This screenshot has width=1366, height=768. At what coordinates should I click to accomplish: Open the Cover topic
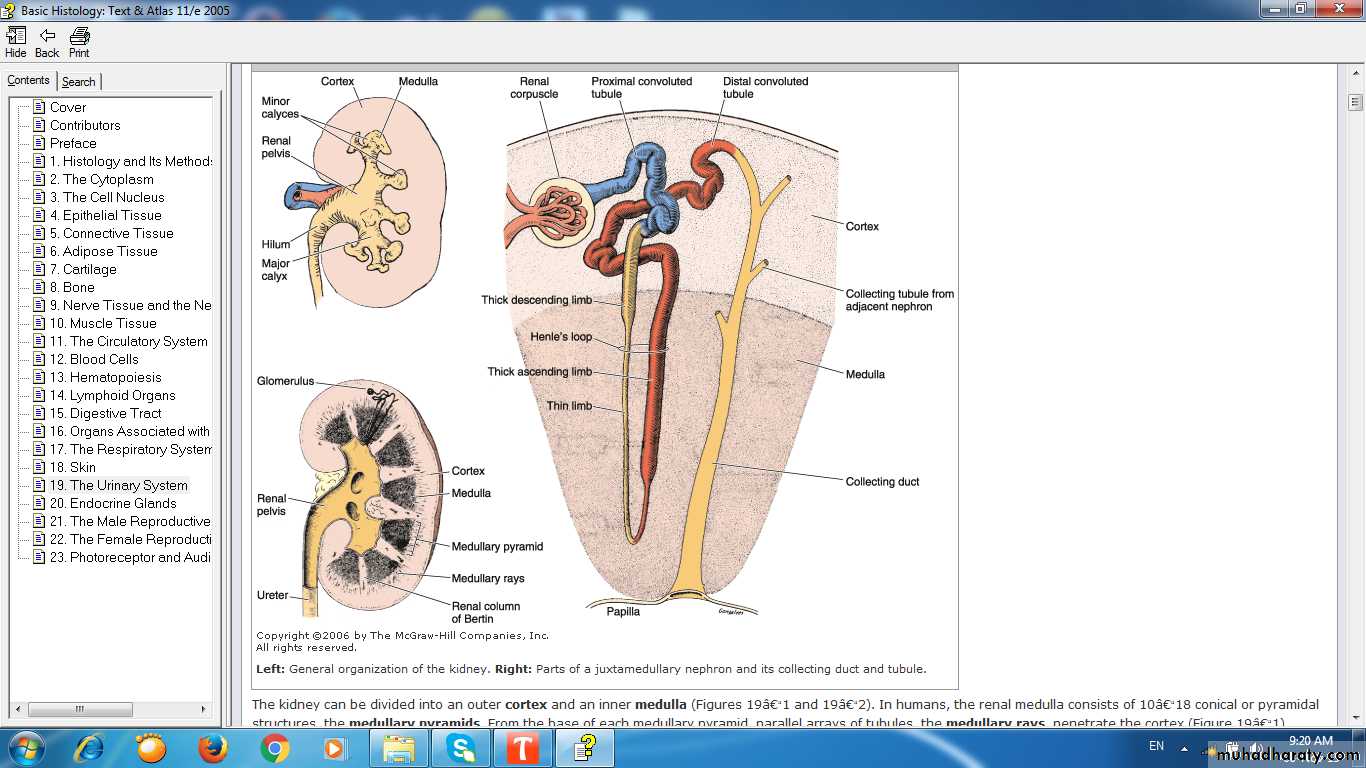pyautogui.click(x=68, y=107)
